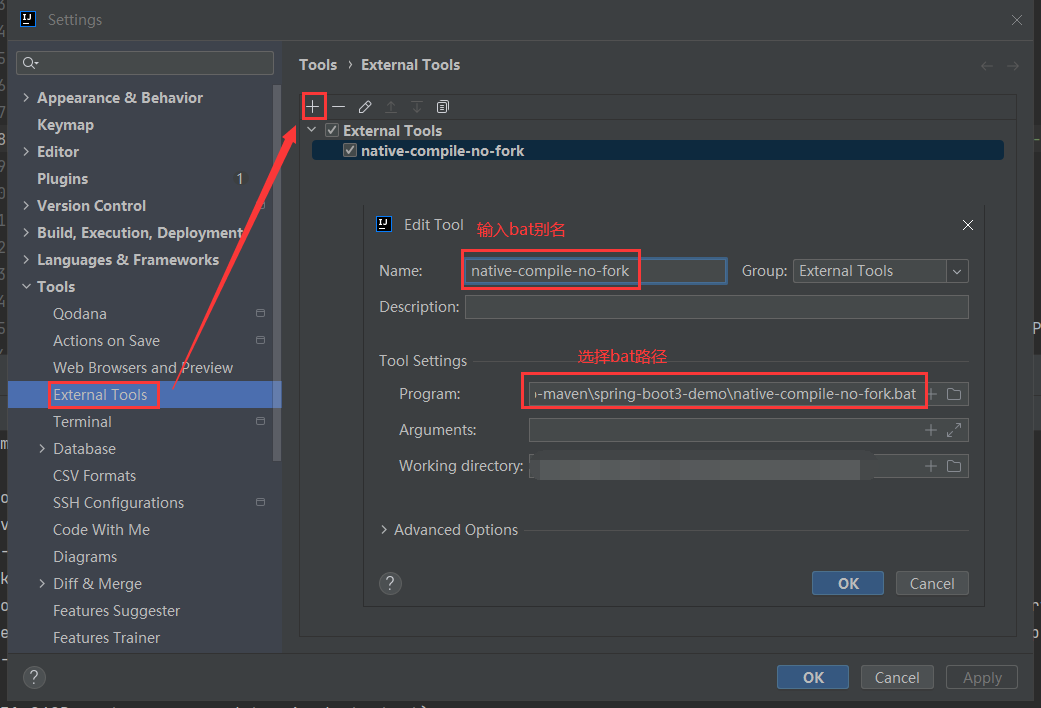Collapse the External Tools tree node
The height and width of the screenshot is (708, 1041).
point(311,130)
